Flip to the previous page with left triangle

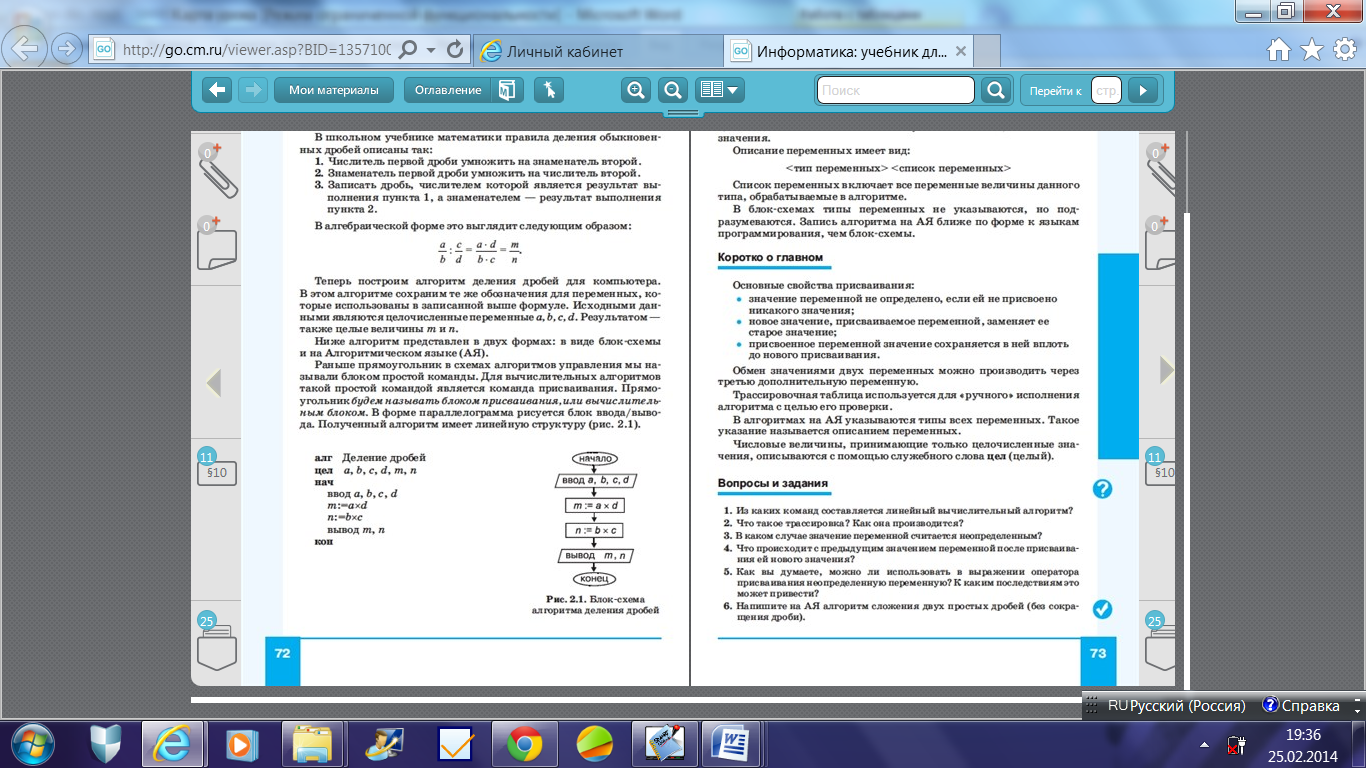pos(212,382)
